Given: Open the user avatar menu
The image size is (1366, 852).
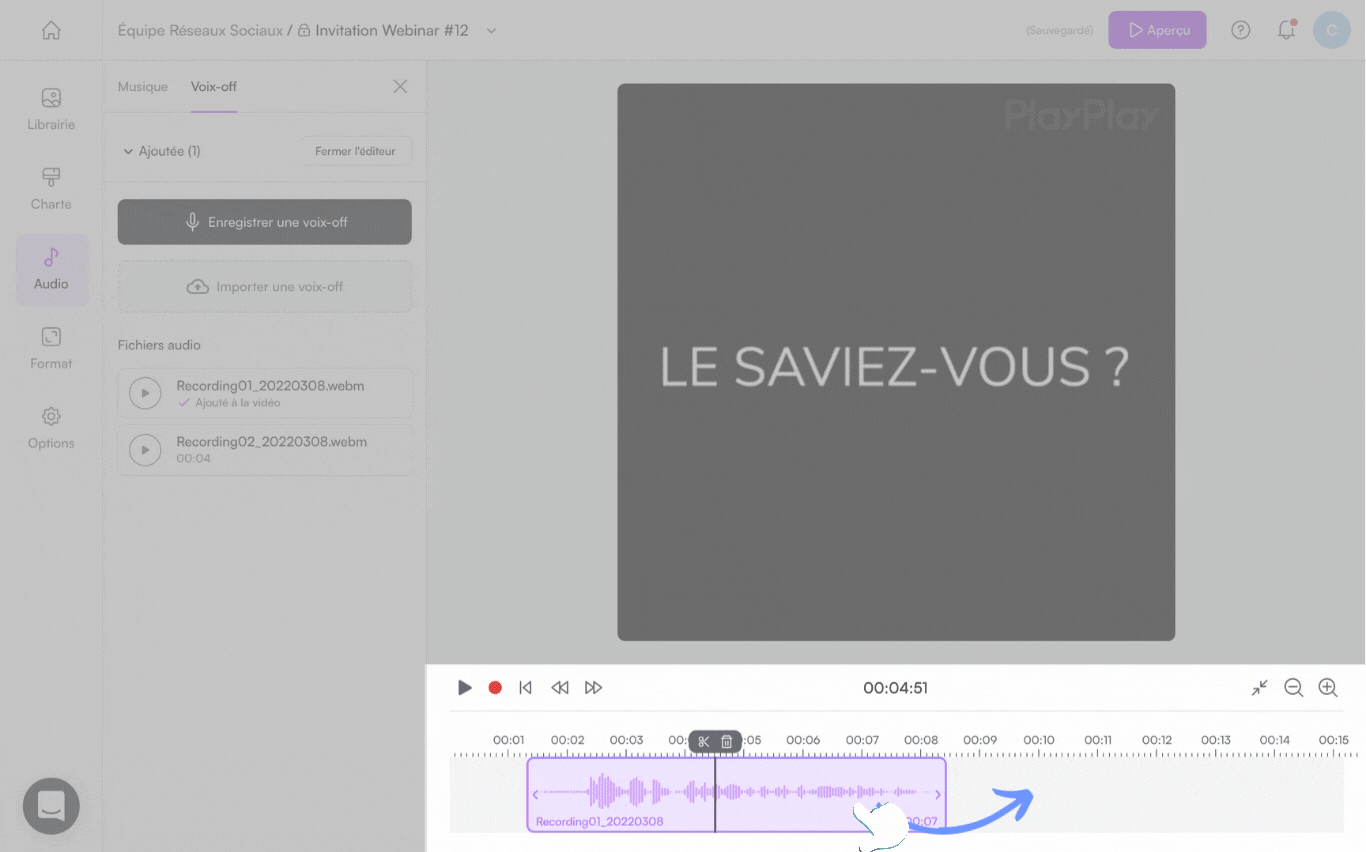Looking at the screenshot, I should 1331,30.
